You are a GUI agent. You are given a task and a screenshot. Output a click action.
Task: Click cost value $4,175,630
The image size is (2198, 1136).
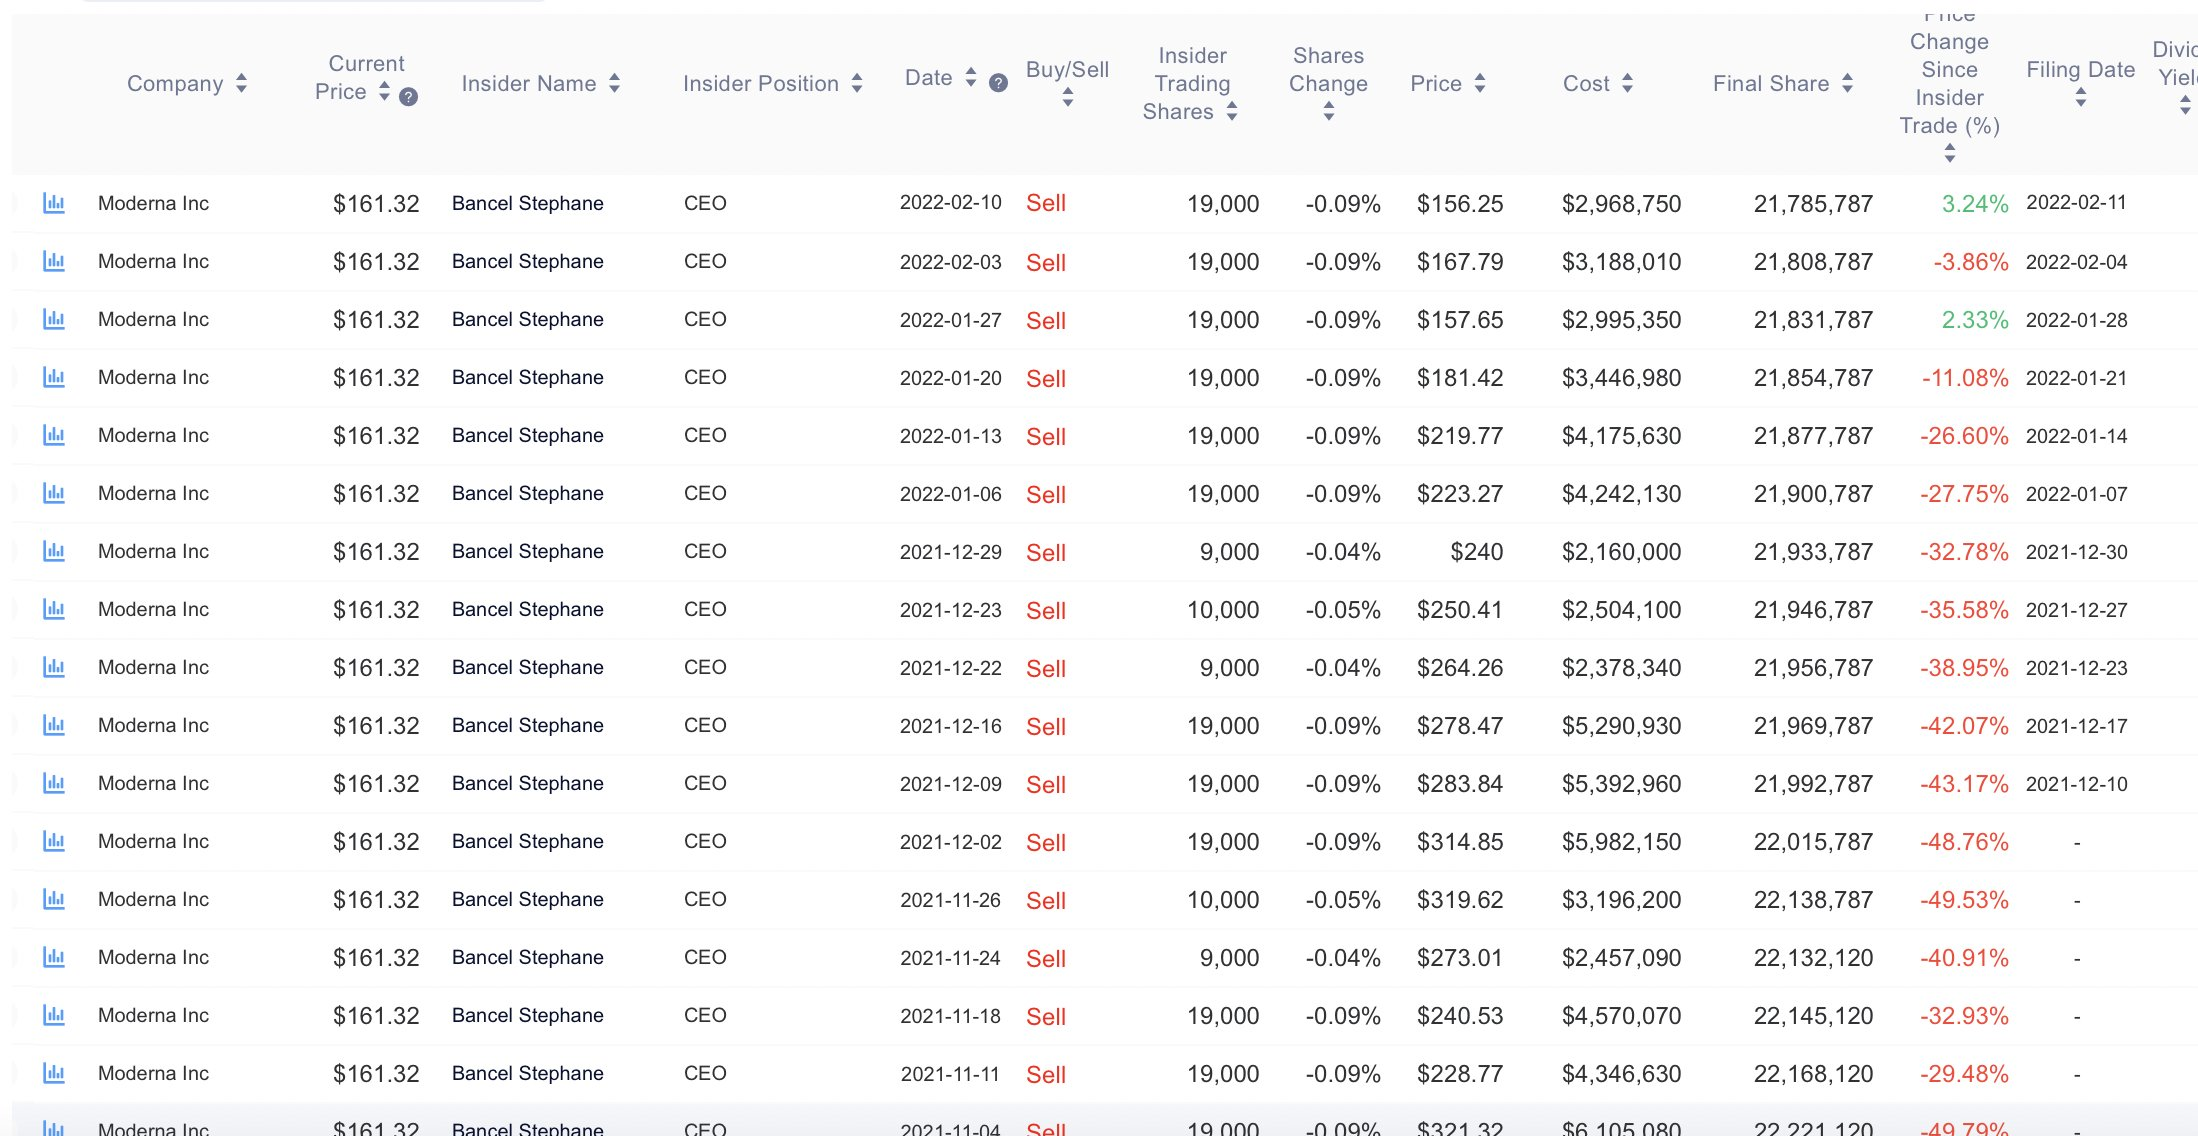tap(1621, 436)
